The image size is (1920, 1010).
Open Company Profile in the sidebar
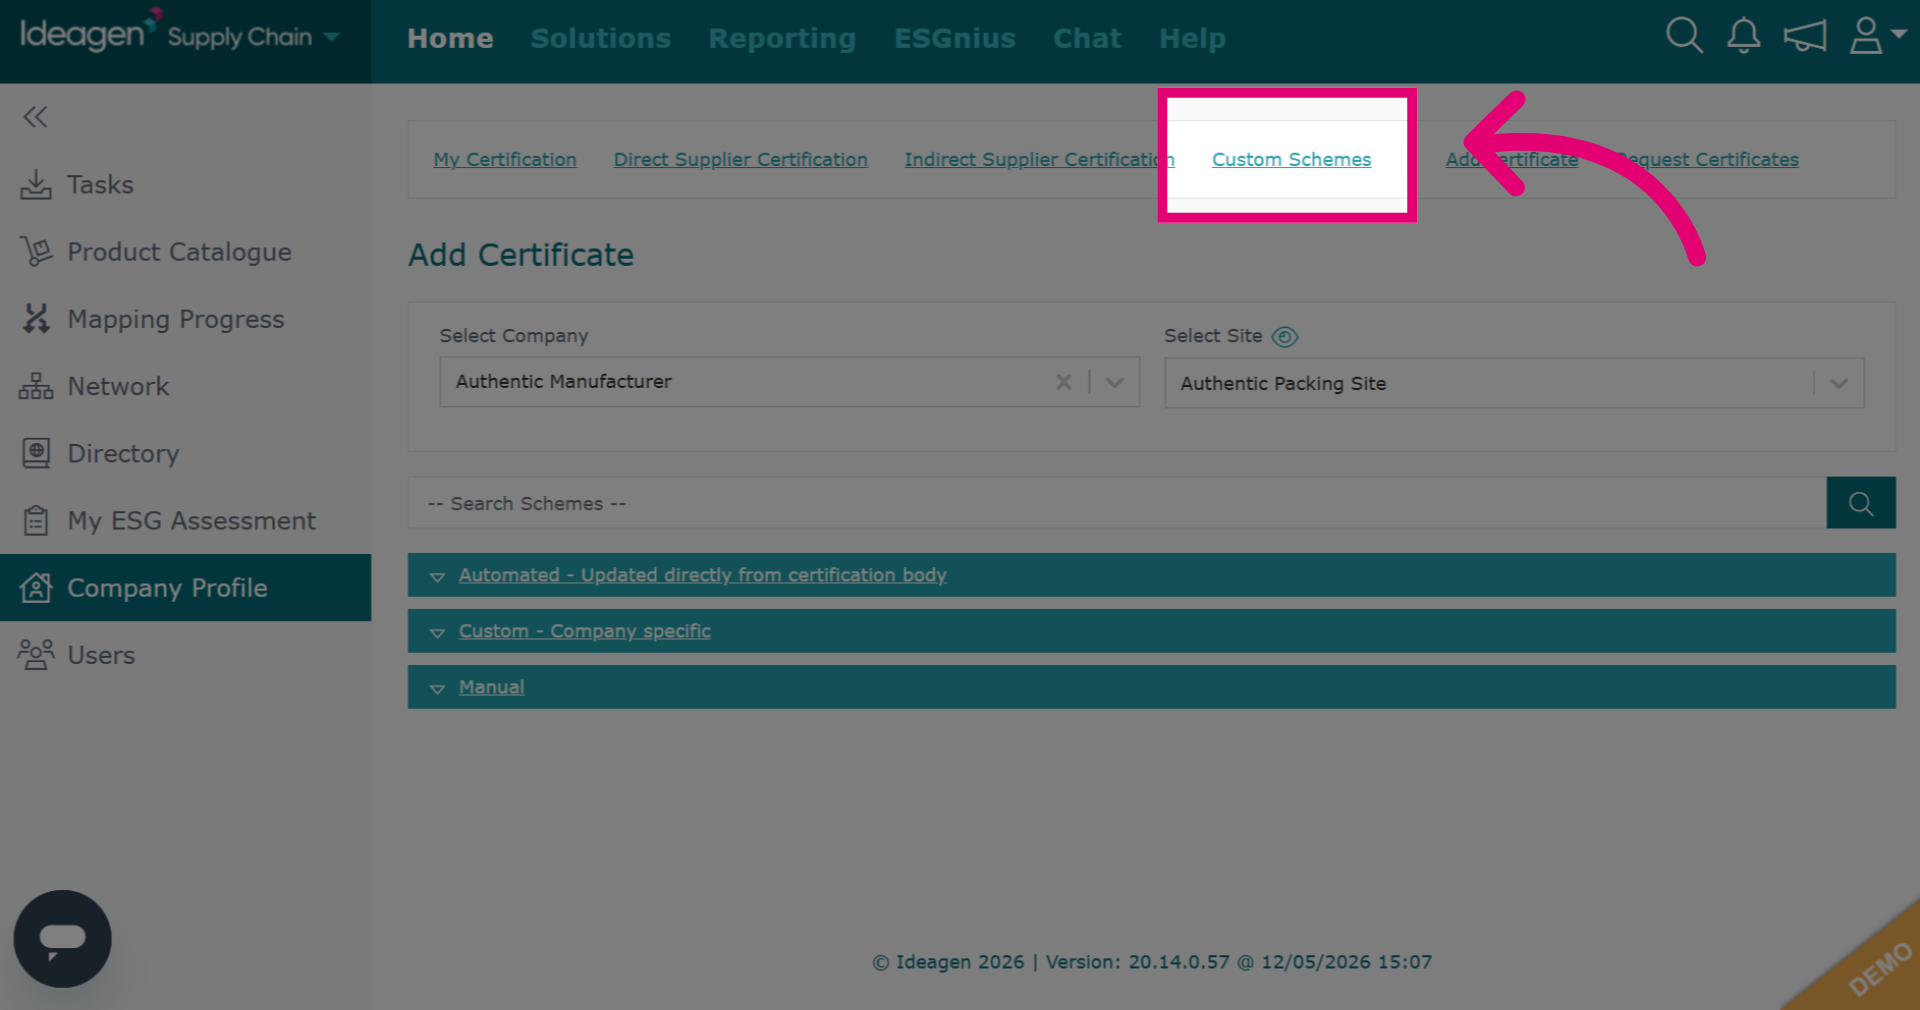point(185,587)
